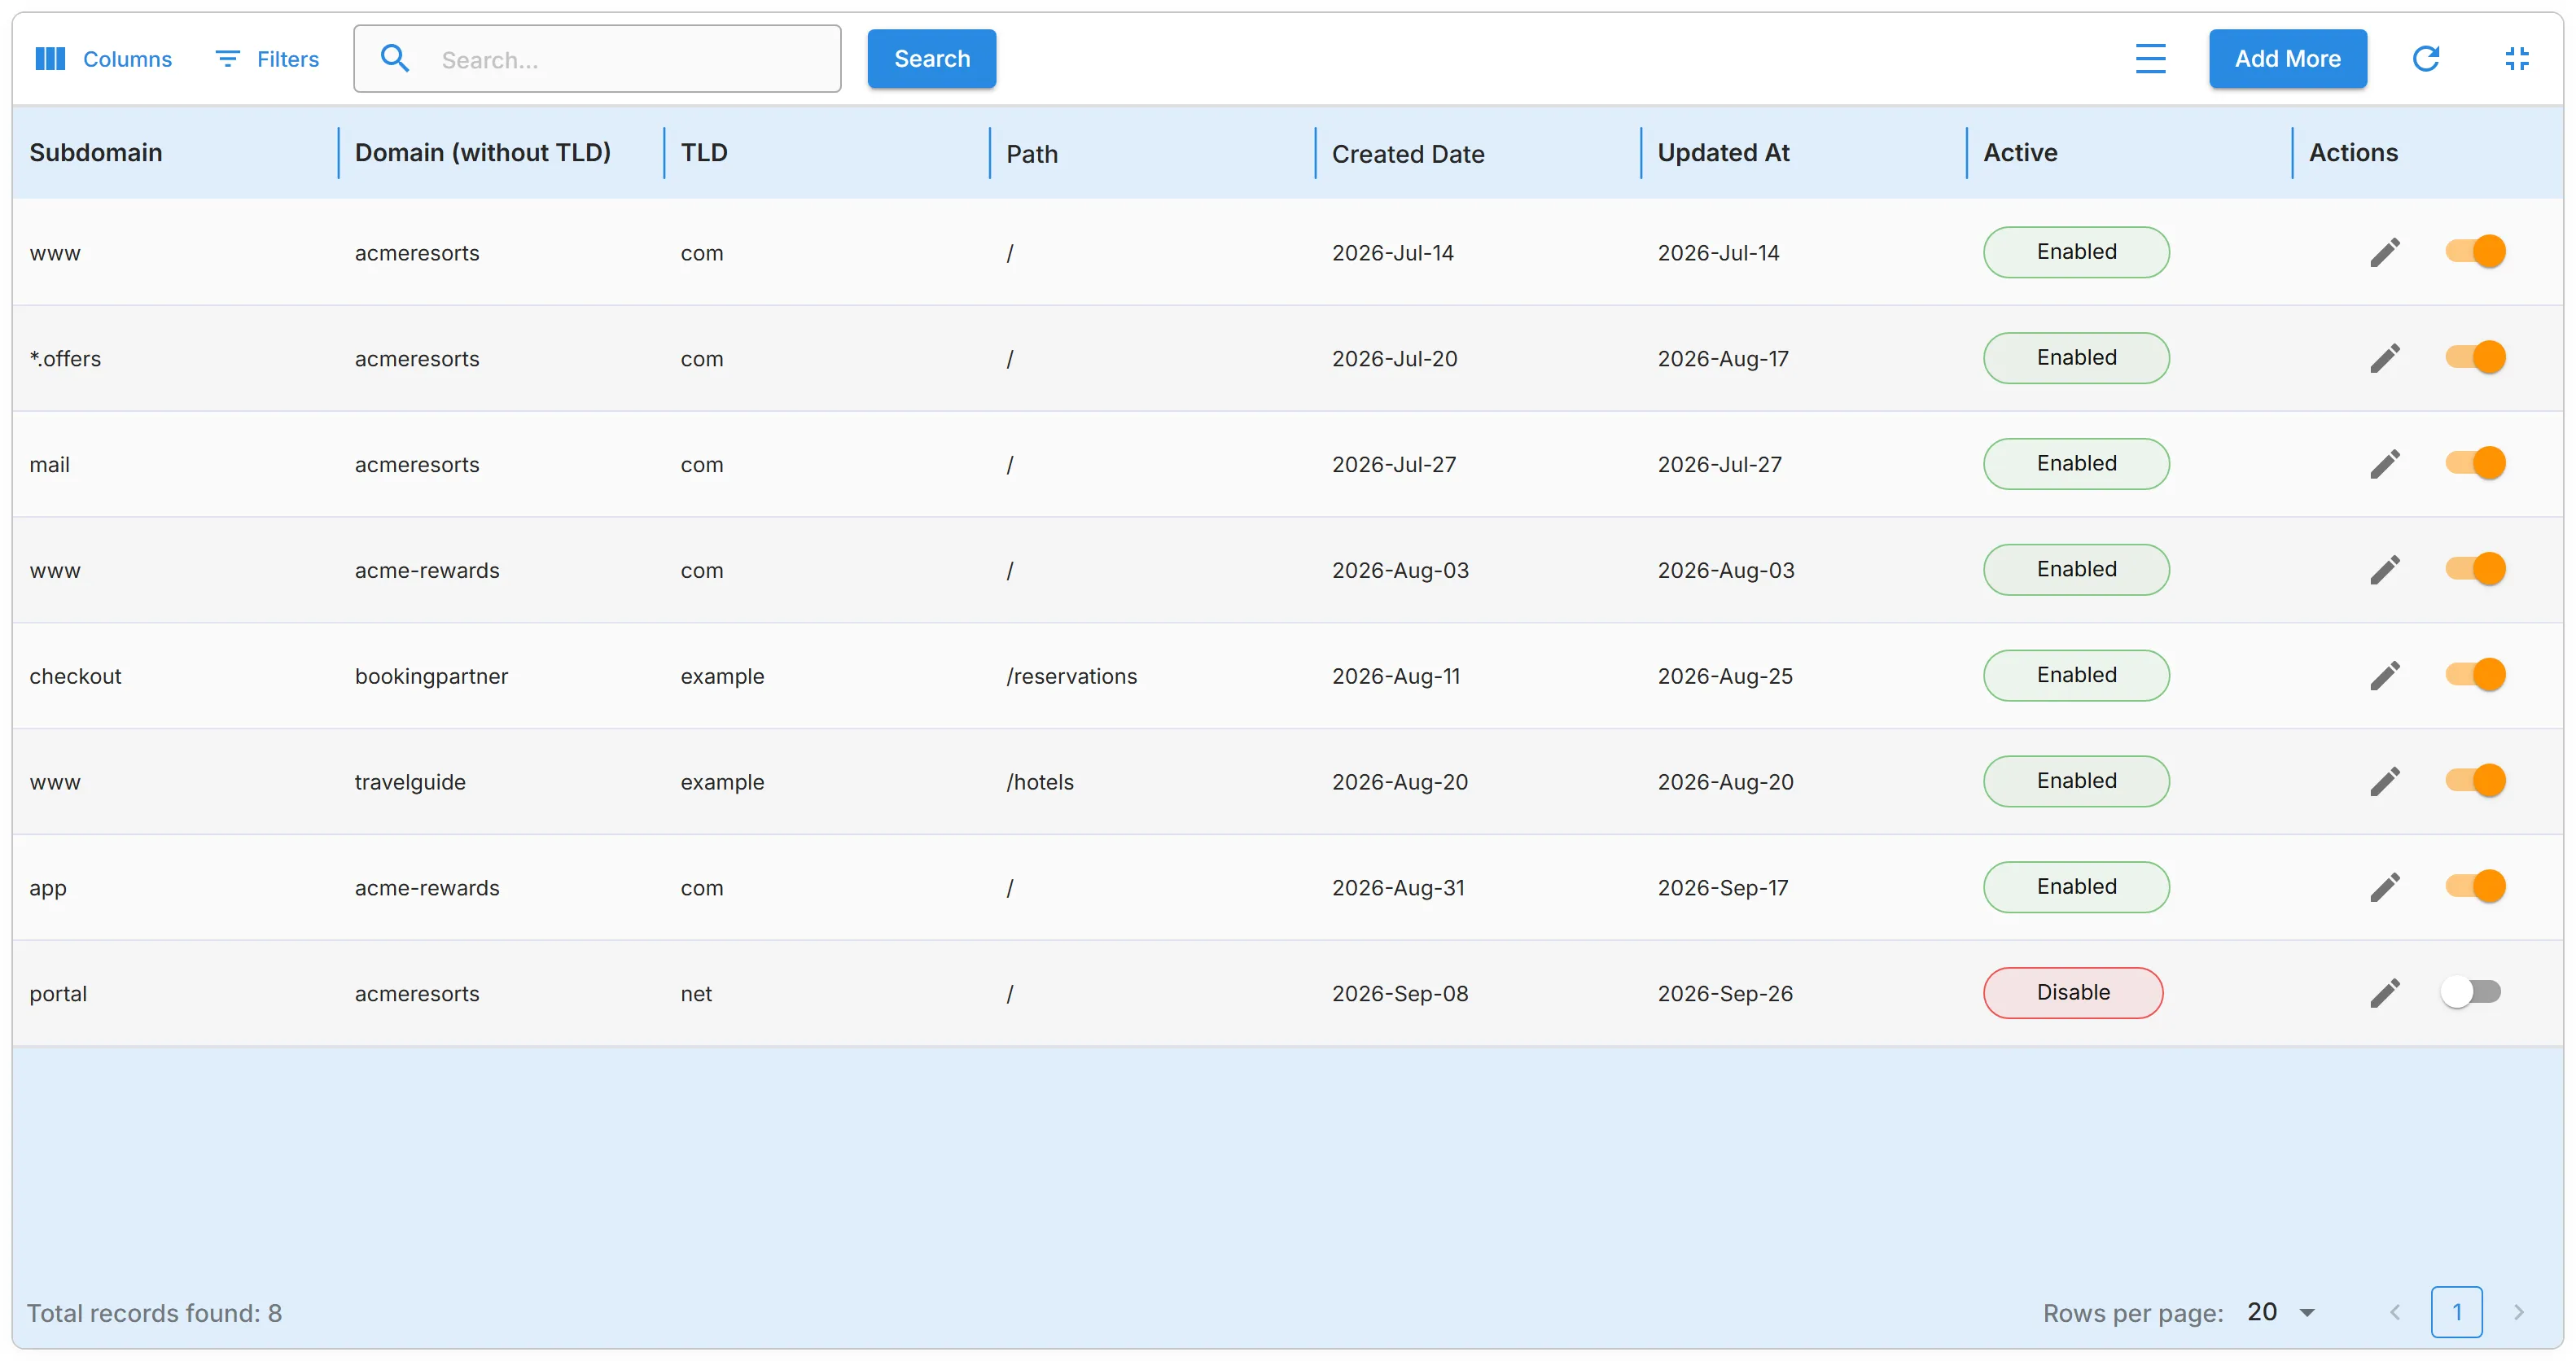
Task: Disable the mail acmeresorts switch
Action: click(x=2474, y=463)
